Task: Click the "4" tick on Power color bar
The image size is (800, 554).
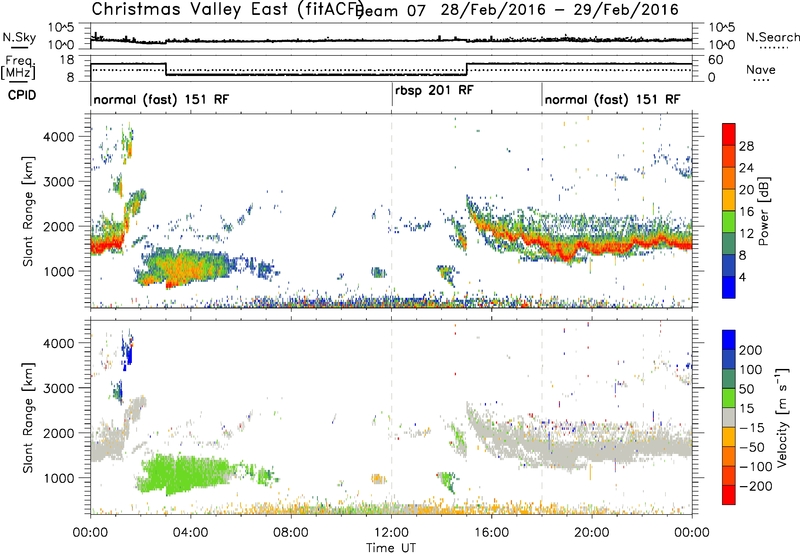Action: [x=742, y=277]
